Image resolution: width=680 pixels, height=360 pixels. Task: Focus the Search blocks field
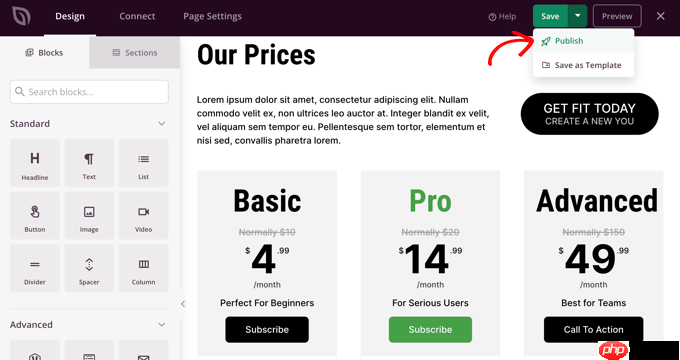[89, 92]
